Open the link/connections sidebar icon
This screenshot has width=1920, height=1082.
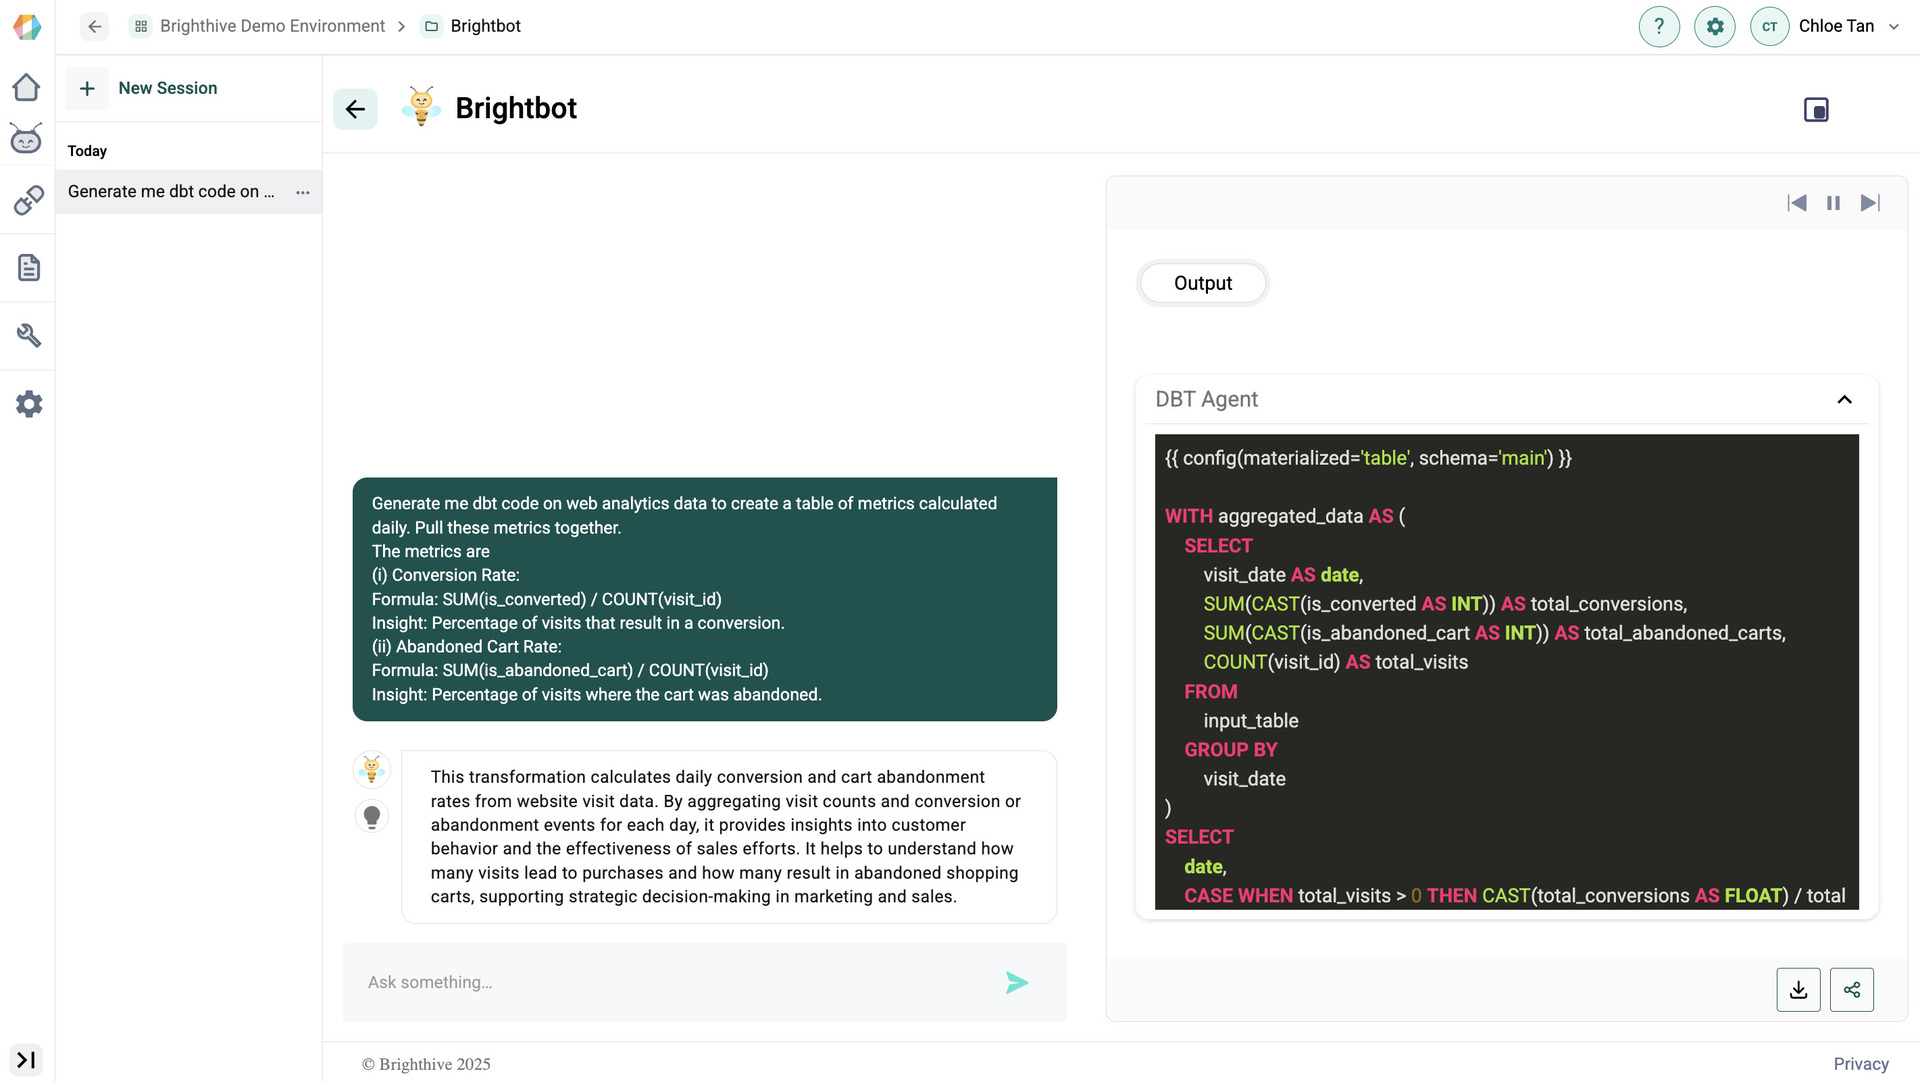point(28,200)
